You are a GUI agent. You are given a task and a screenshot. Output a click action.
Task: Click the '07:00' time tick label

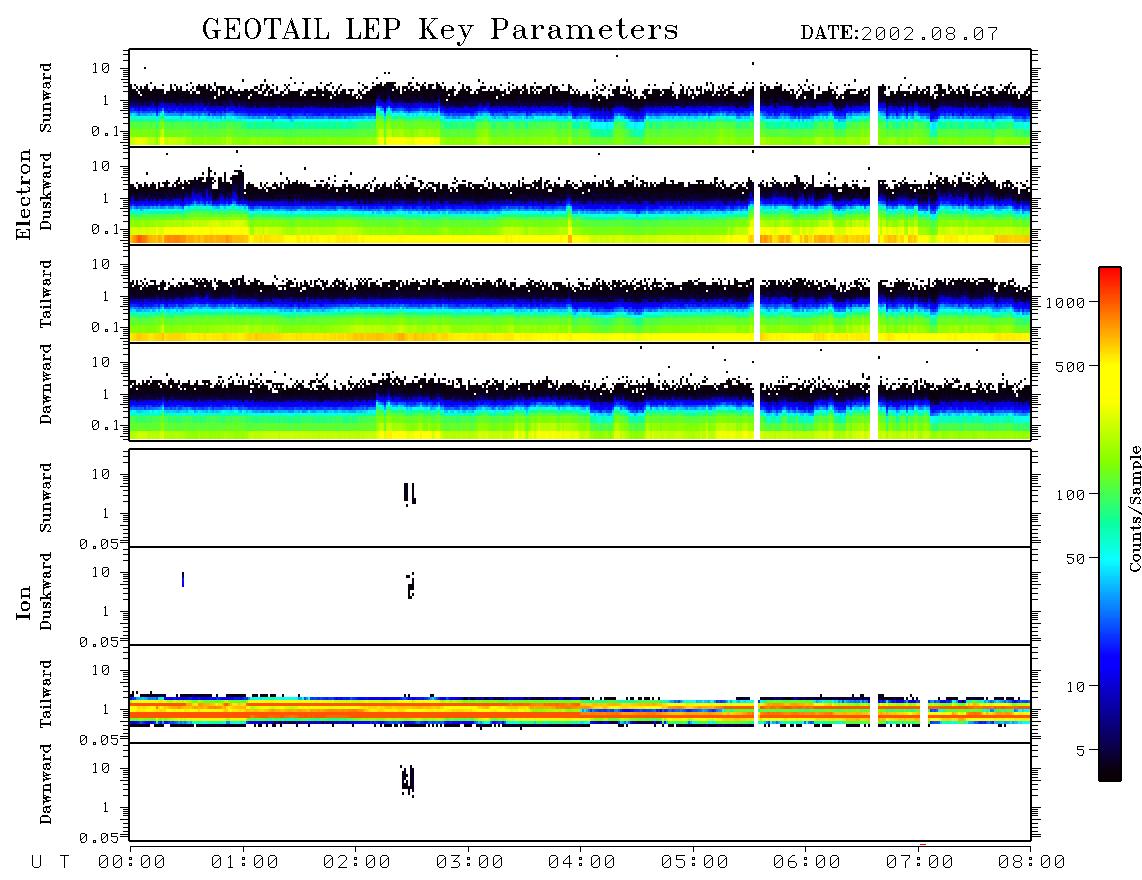tap(920, 863)
